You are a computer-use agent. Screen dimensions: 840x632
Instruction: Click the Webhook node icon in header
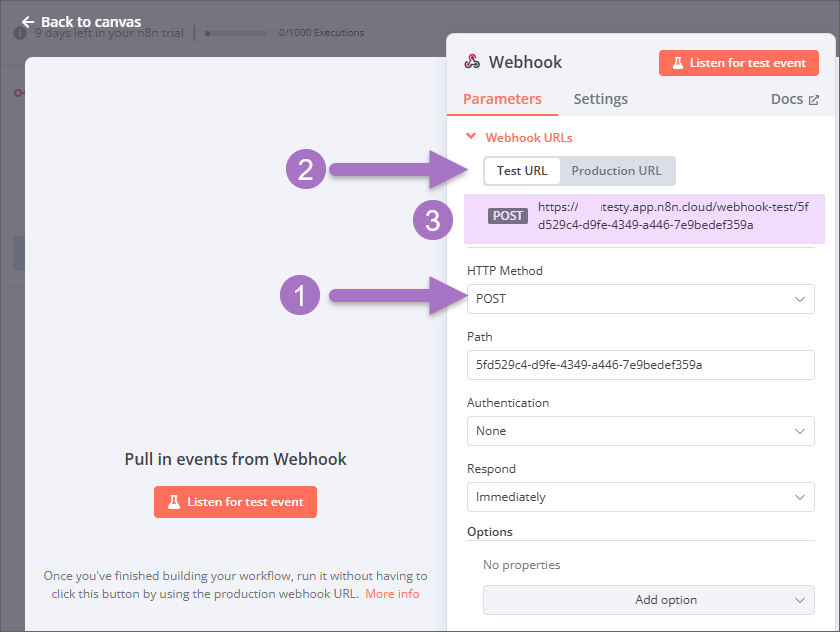(x=472, y=62)
